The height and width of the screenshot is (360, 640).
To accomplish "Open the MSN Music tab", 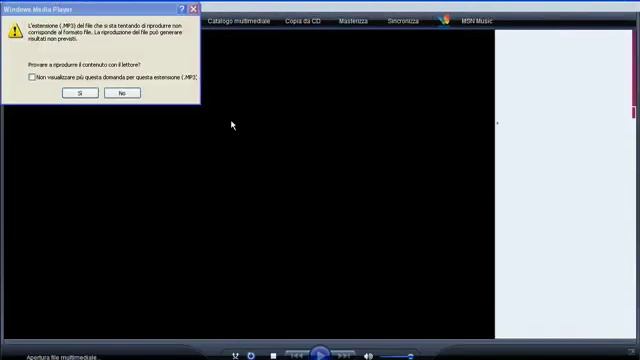I will (x=477, y=21).
